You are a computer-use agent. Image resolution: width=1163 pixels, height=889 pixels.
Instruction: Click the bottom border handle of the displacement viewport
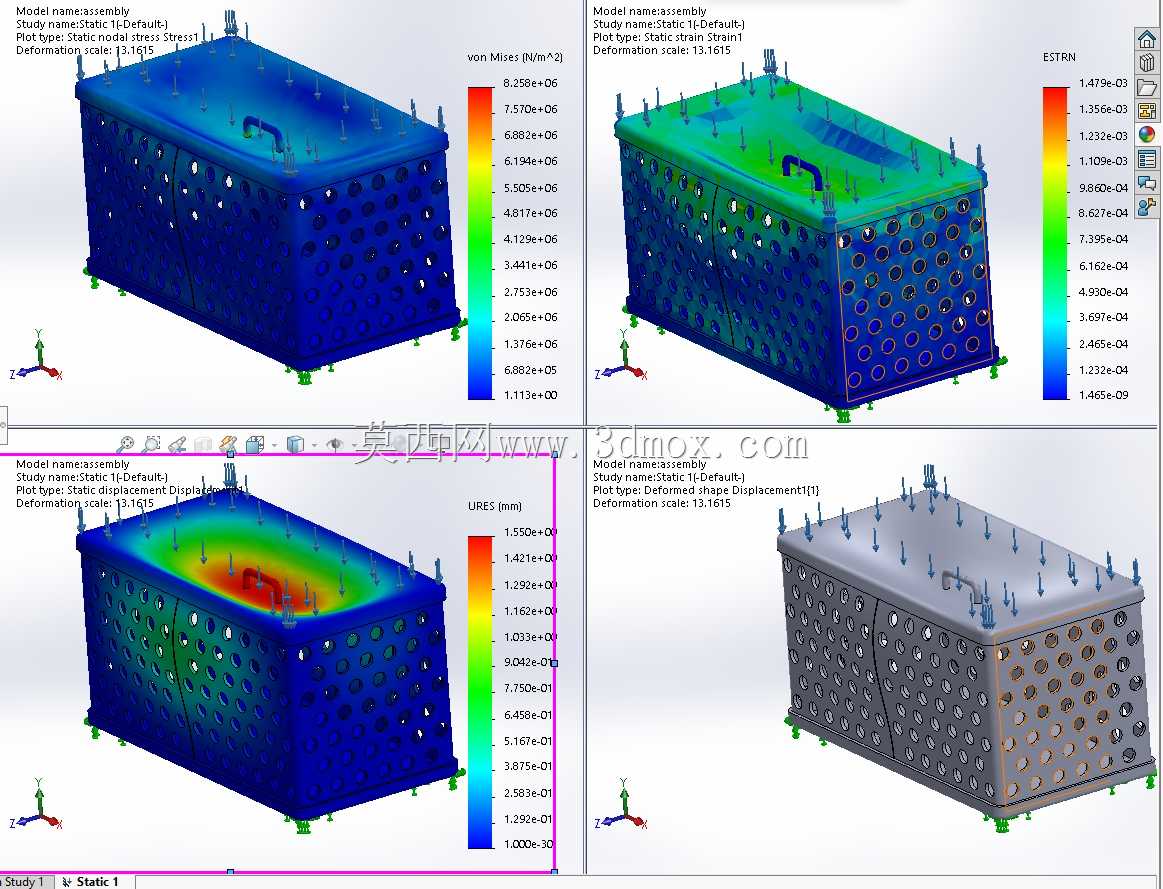(231, 872)
